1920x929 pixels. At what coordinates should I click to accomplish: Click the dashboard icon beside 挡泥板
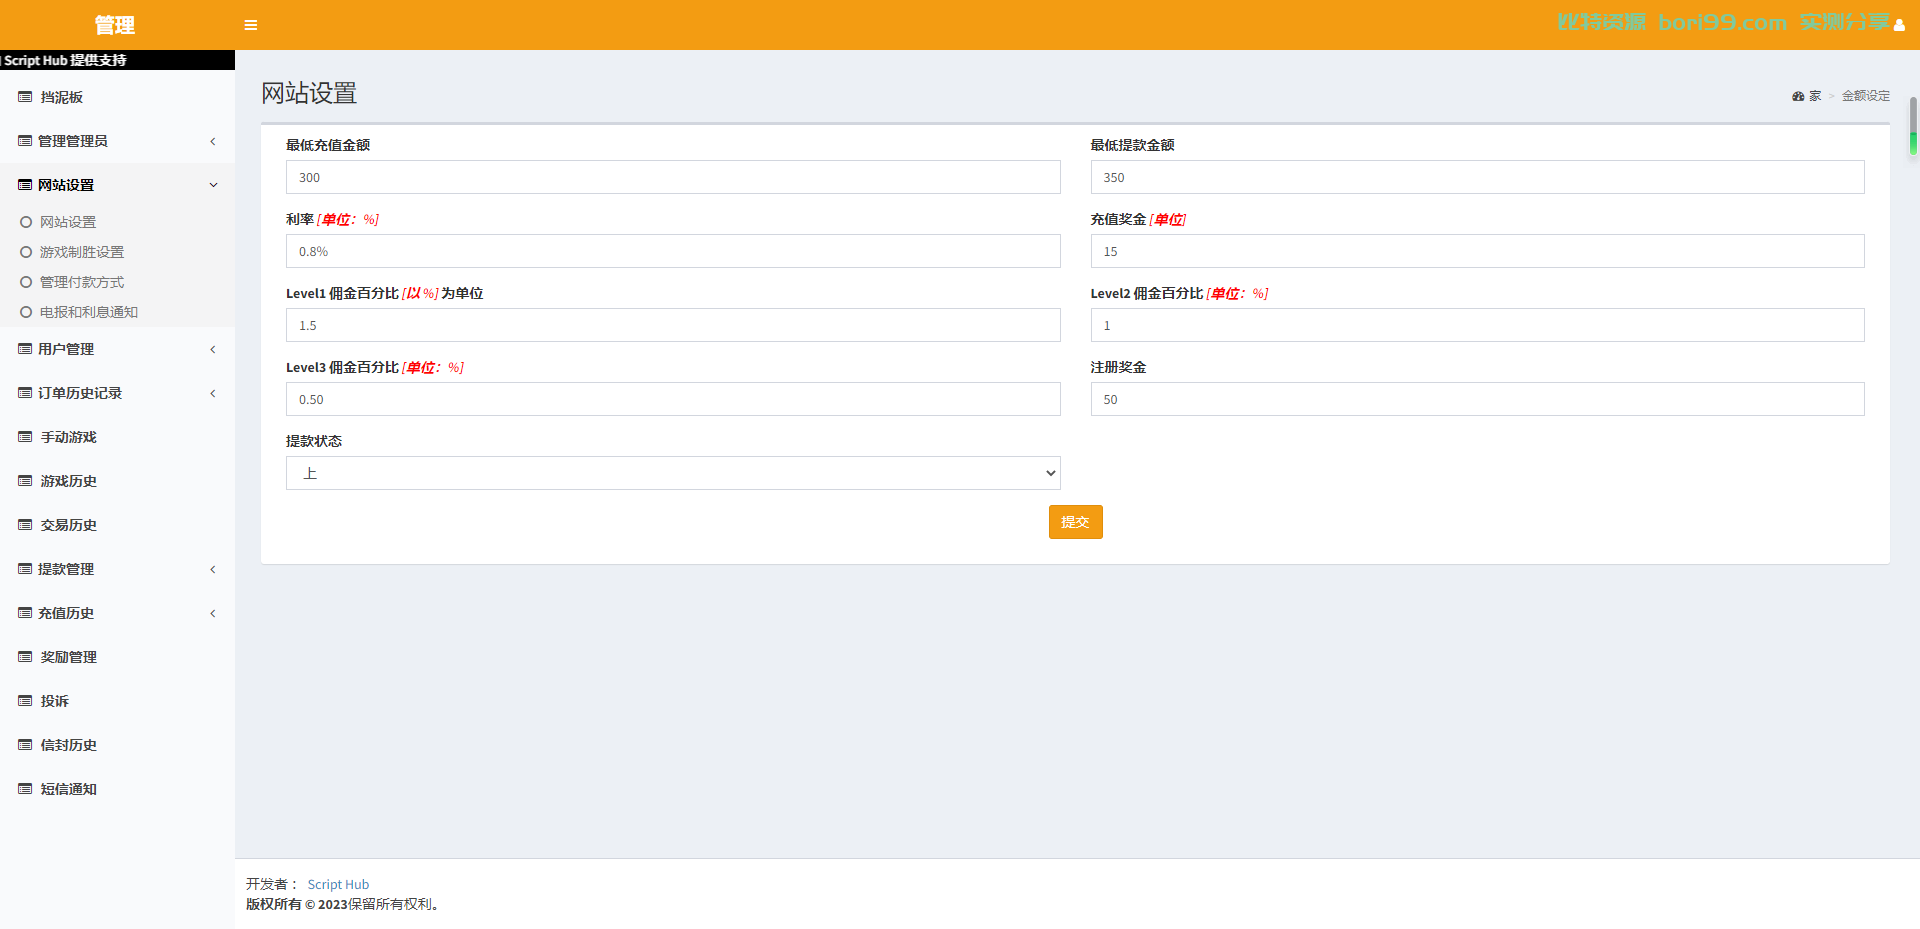tap(25, 97)
